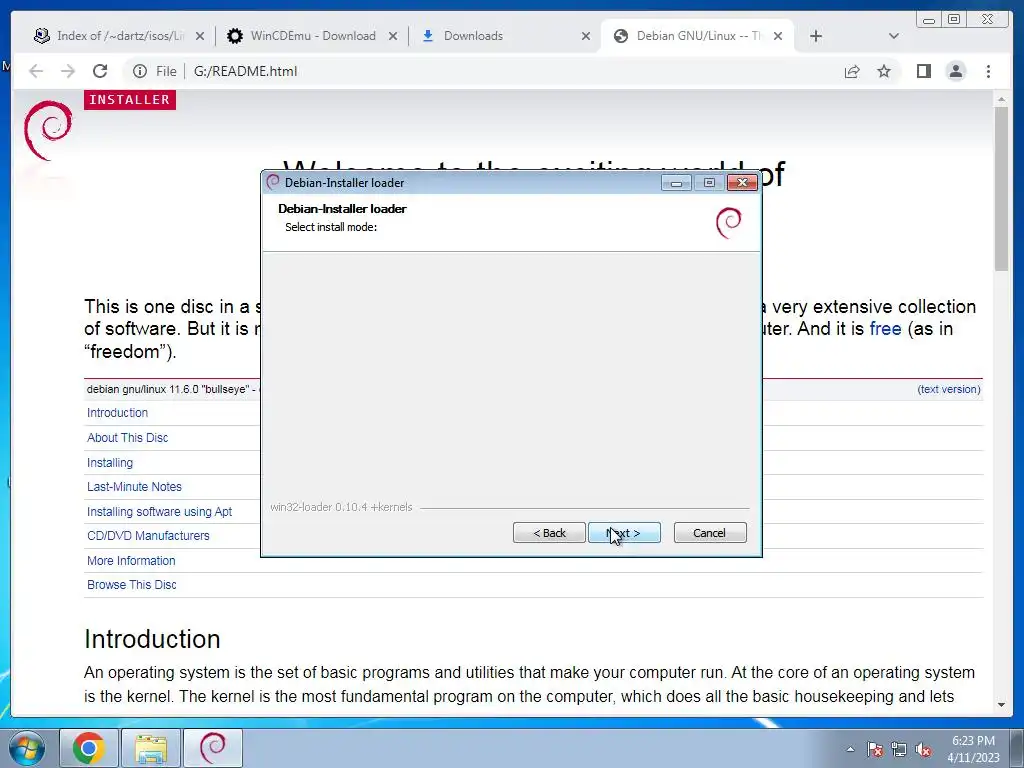Image resolution: width=1024 pixels, height=768 pixels.
Task: Open the More Information link
Action: (x=131, y=560)
